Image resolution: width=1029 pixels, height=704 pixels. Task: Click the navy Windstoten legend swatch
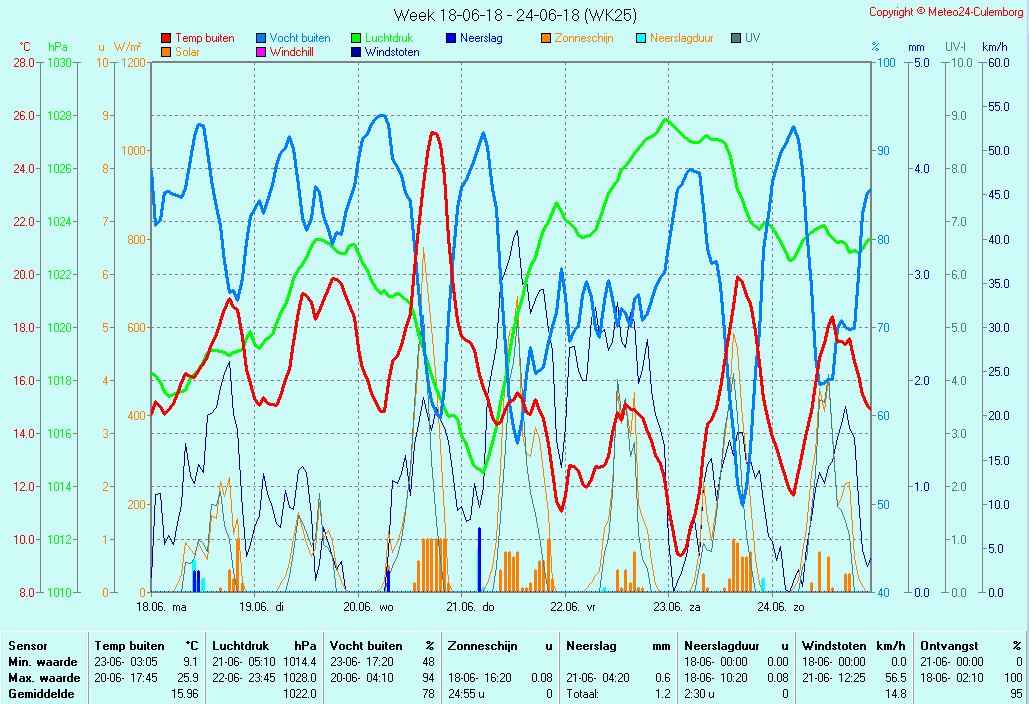(356, 52)
